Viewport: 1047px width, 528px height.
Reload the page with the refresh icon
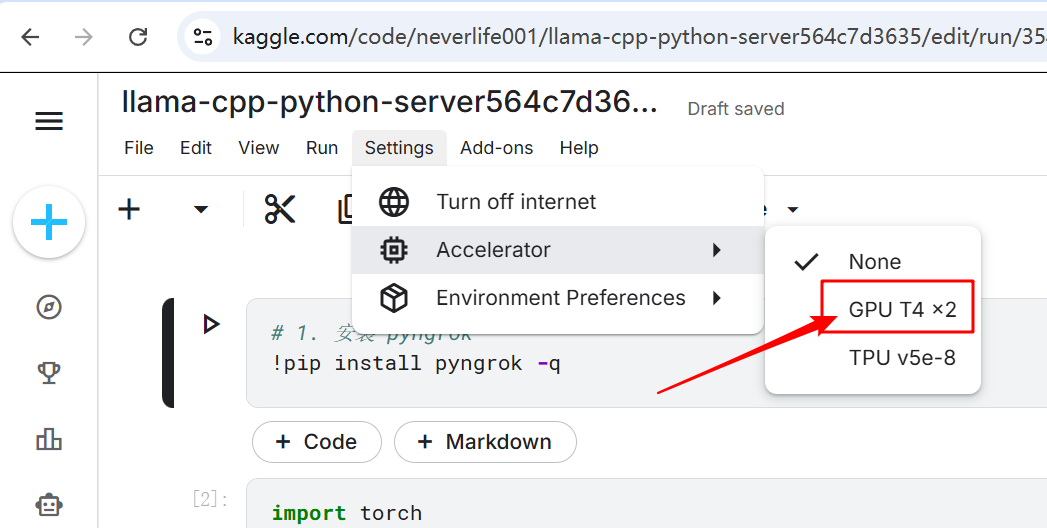pos(138,37)
